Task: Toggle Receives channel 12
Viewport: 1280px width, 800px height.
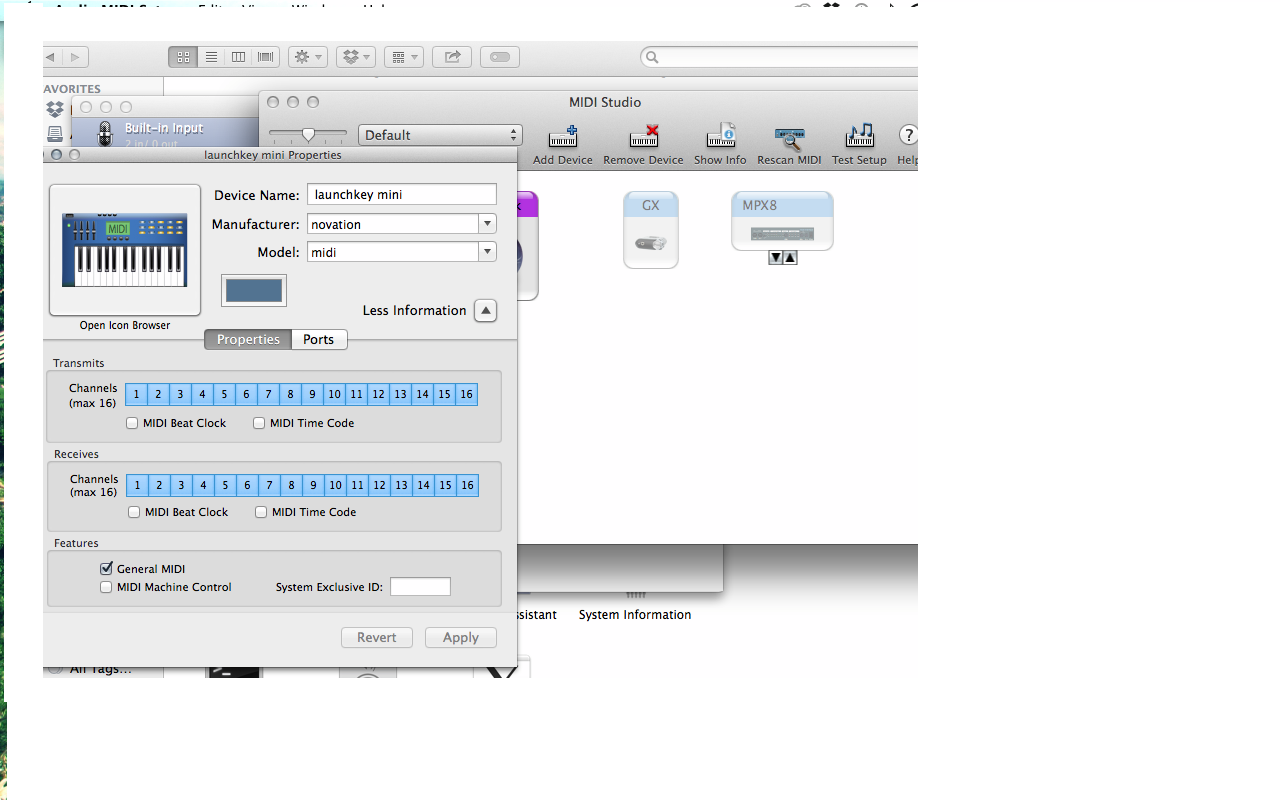Action: click(379, 485)
